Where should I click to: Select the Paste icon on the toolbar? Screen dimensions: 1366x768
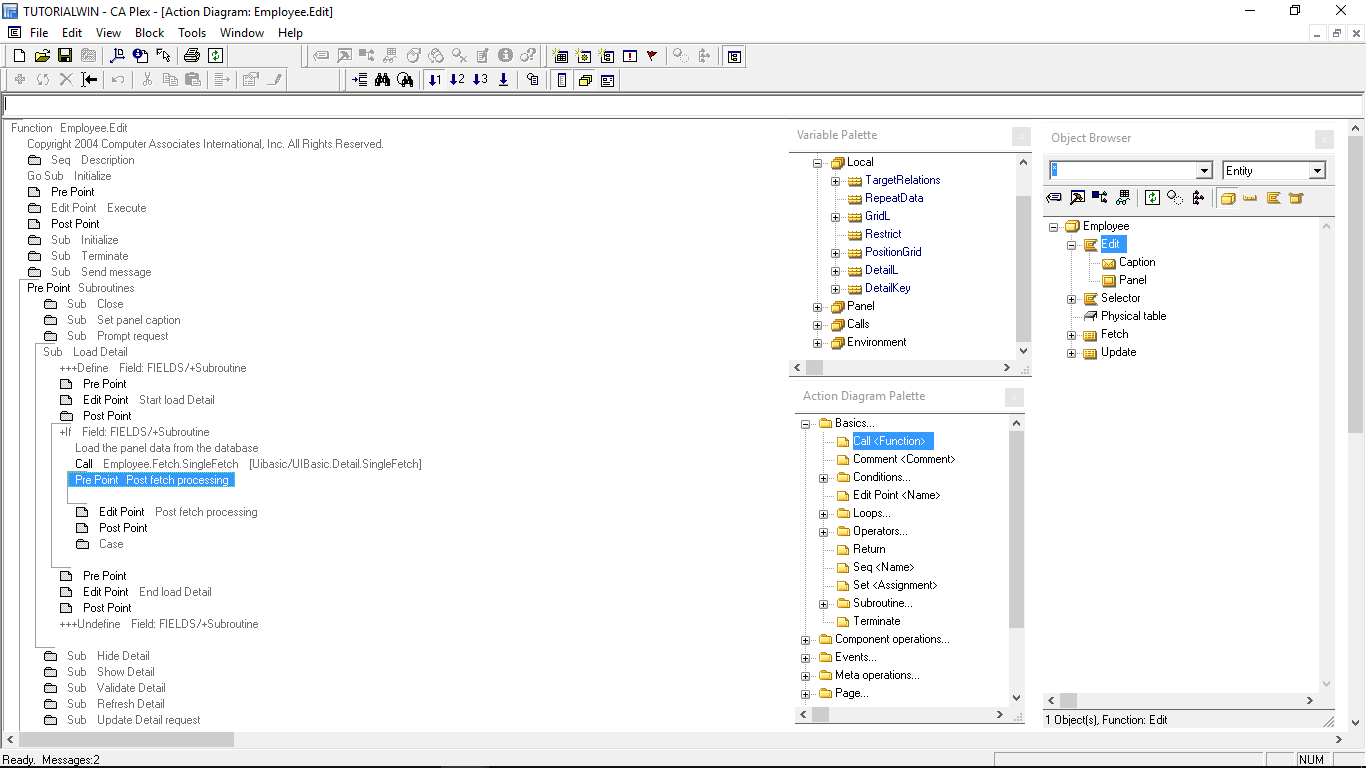tap(193, 79)
